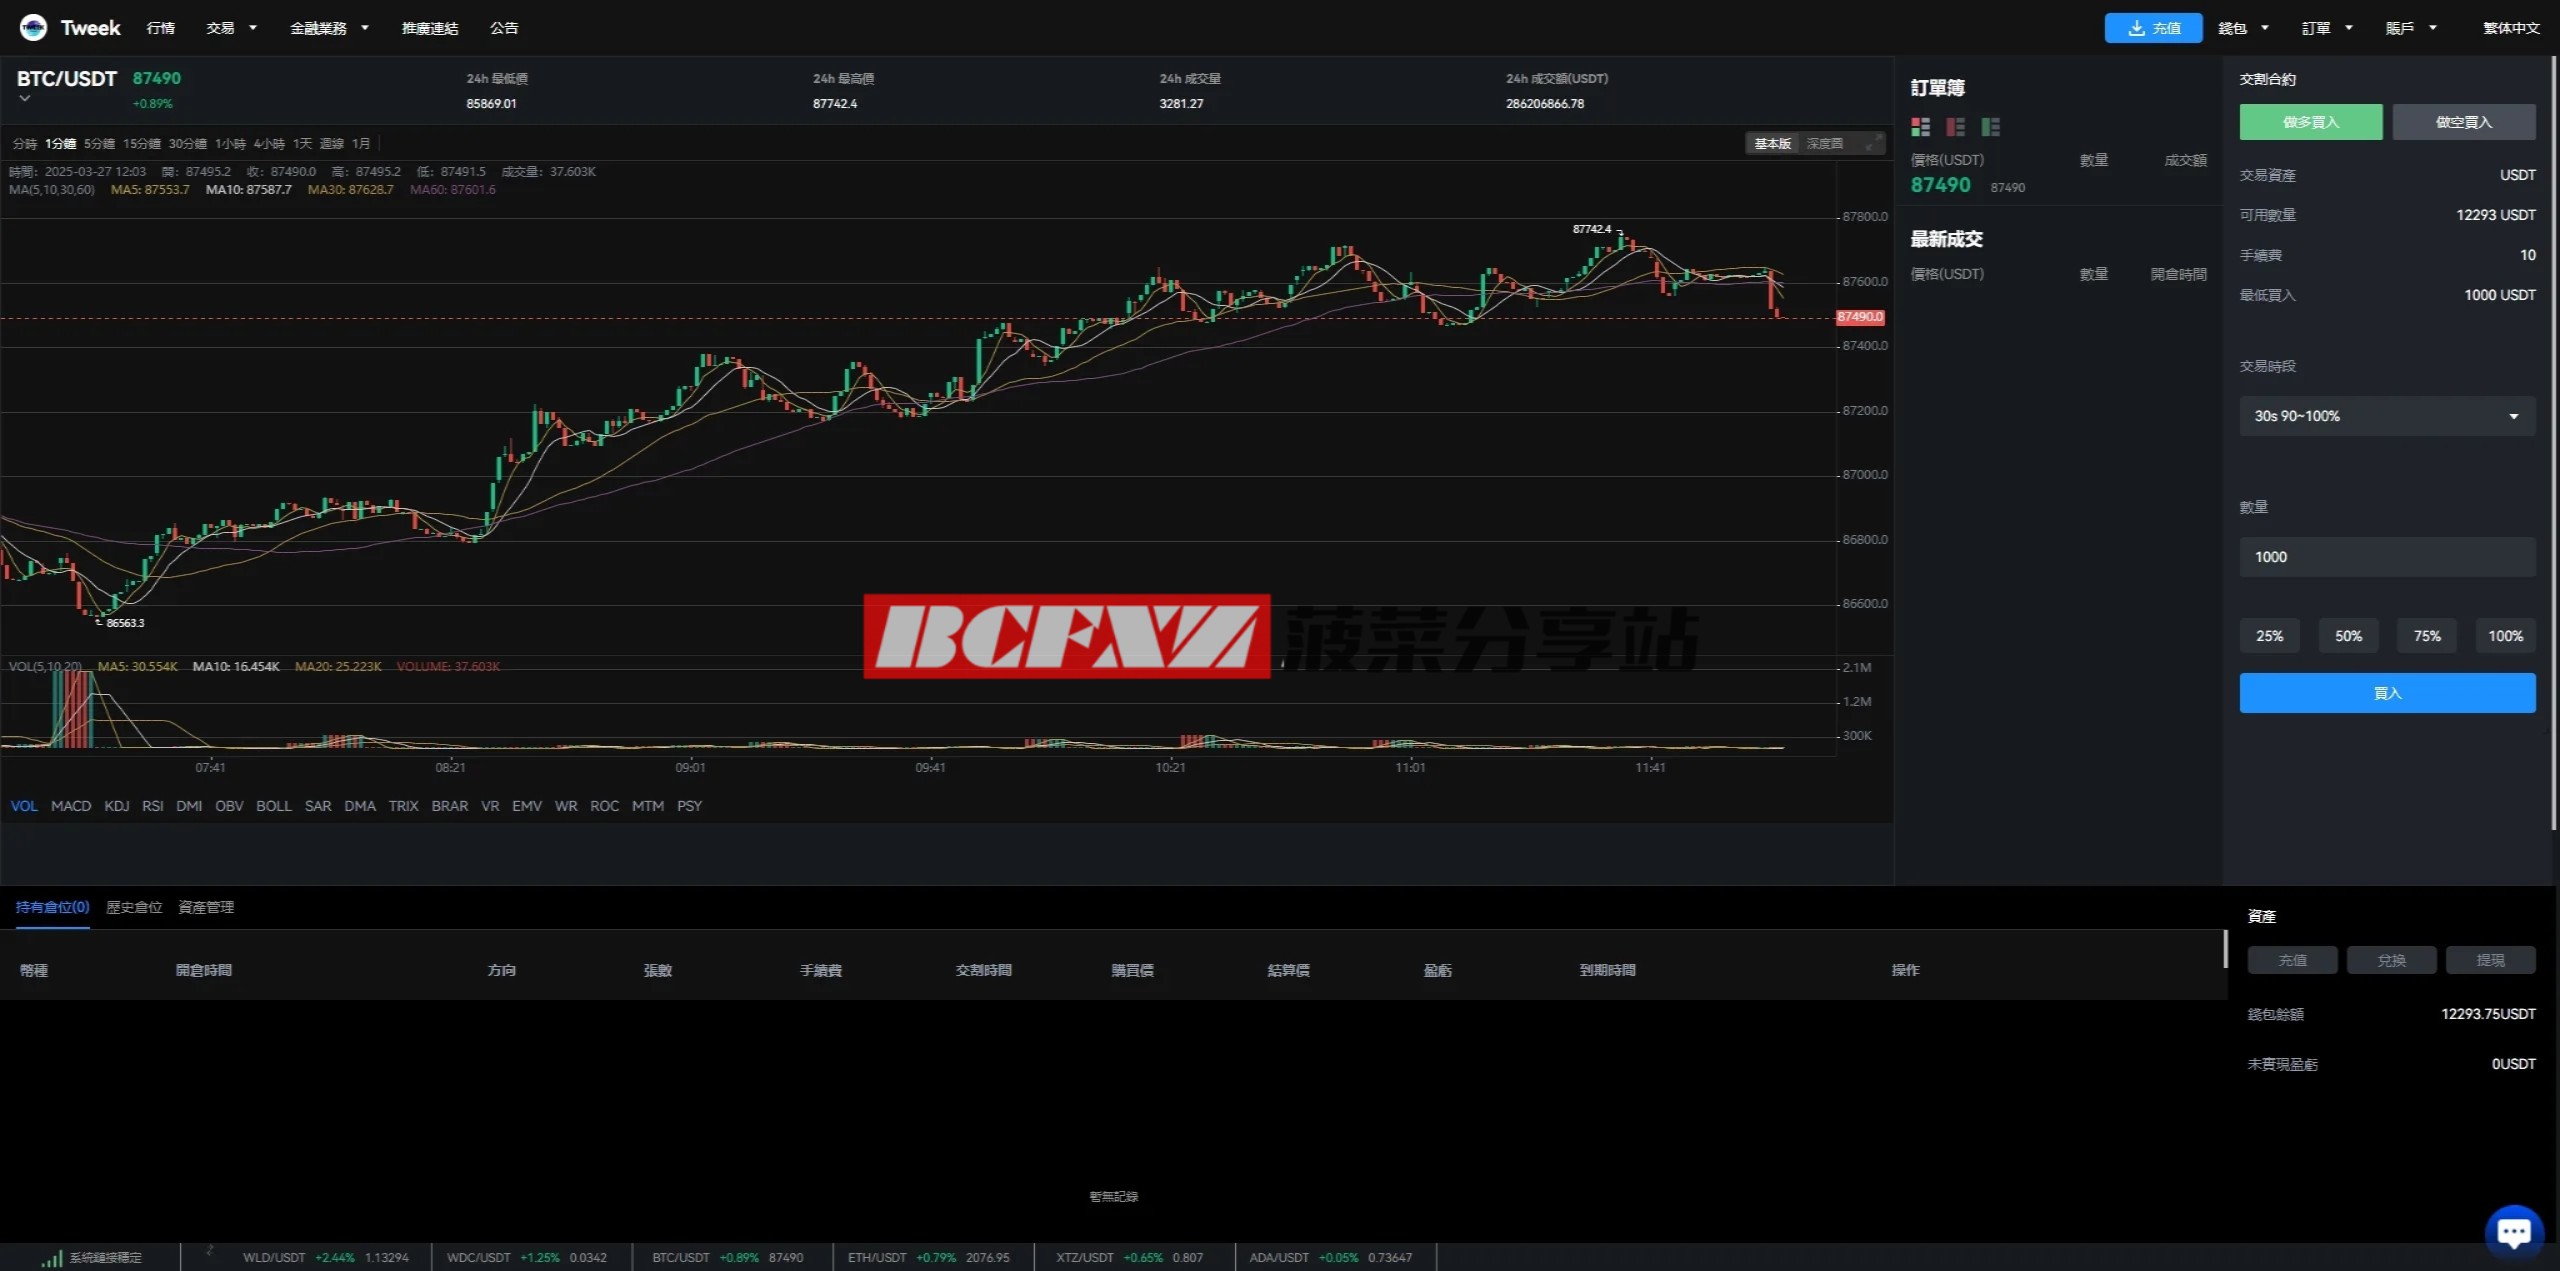Expand the BTC/USDT pair selector chevron
The height and width of the screenshot is (1271, 2560).
[x=25, y=99]
